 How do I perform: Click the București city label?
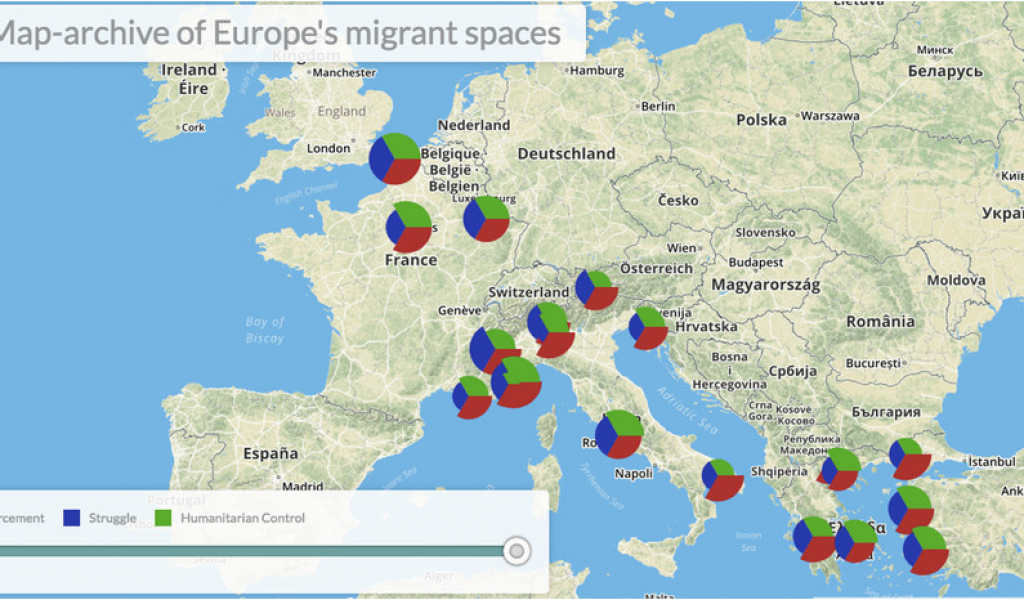873,363
